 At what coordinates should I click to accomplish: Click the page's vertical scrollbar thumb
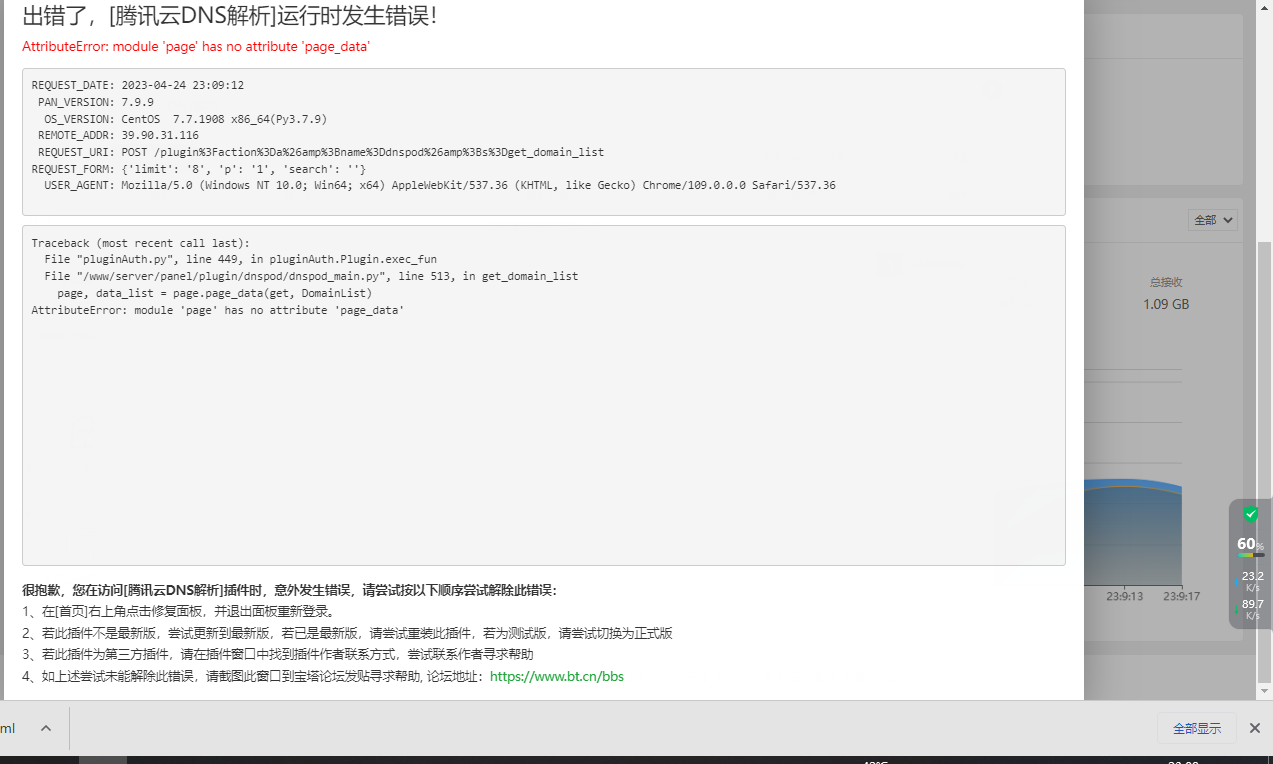click(x=1265, y=460)
